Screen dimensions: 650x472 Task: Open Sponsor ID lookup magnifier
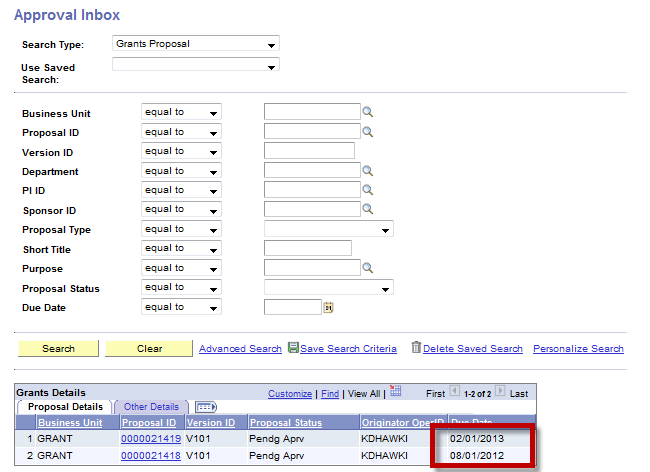pos(368,209)
